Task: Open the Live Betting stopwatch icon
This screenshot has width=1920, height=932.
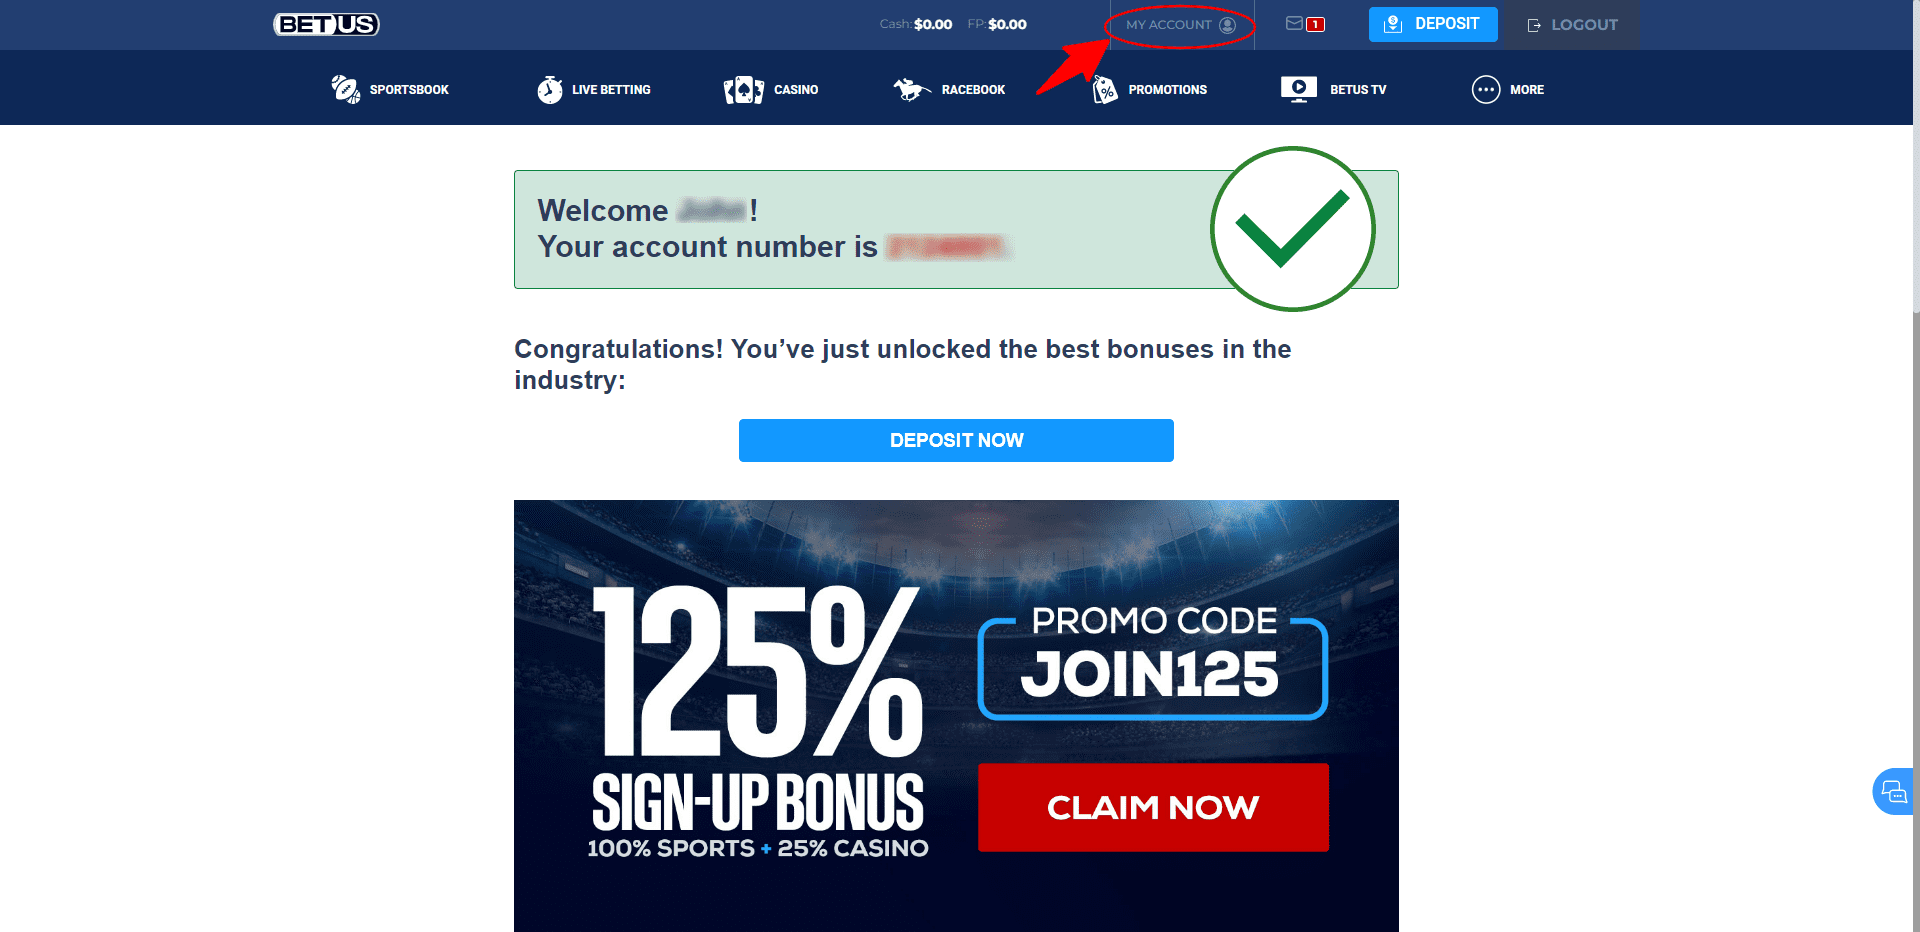Action: point(550,89)
